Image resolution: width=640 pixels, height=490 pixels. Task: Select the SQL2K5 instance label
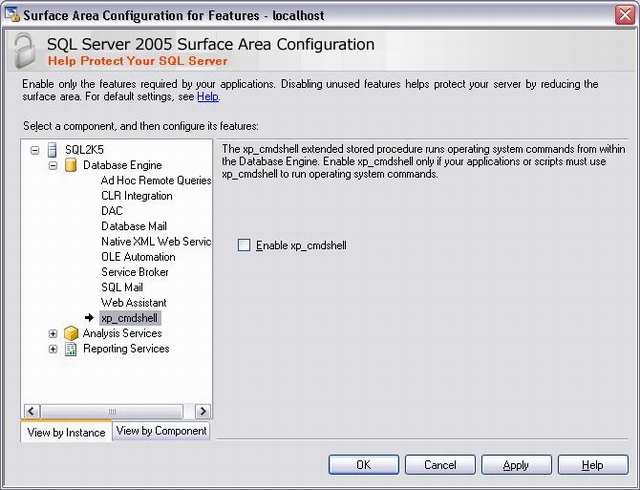point(84,150)
